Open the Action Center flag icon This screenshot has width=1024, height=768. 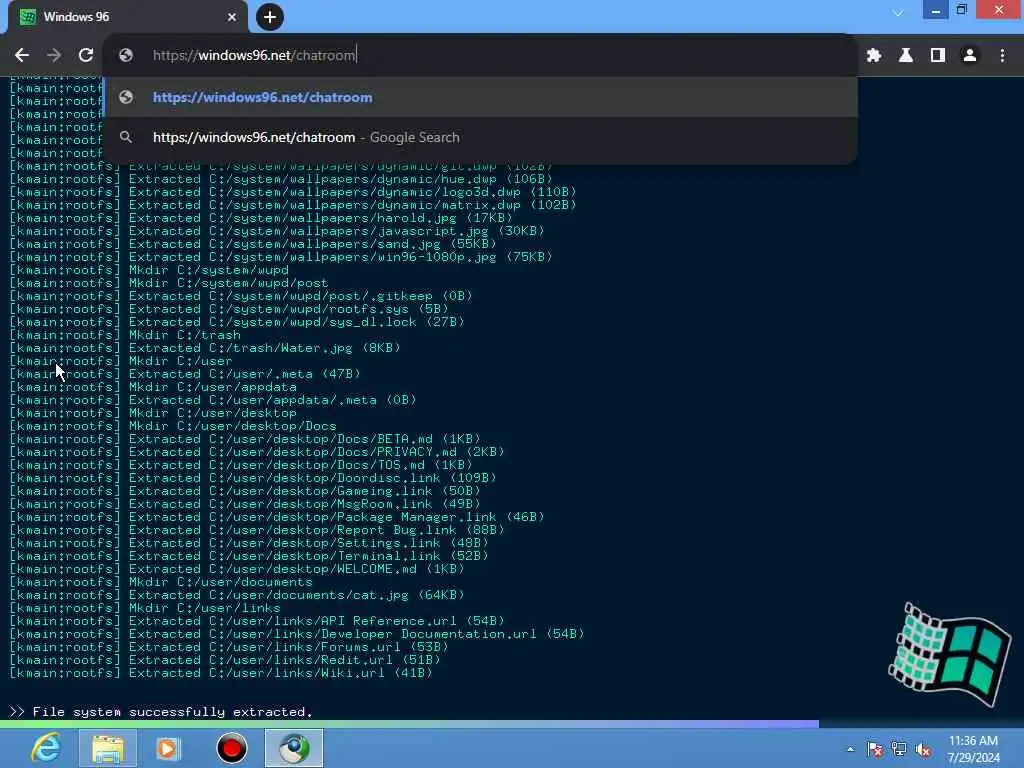click(874, 749)
